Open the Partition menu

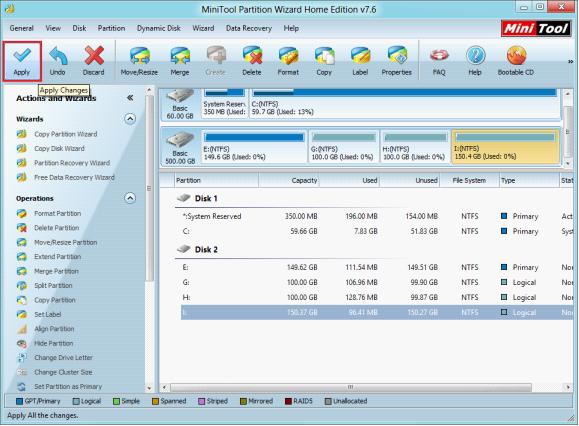pyautogui.click(x=111, y=28)
